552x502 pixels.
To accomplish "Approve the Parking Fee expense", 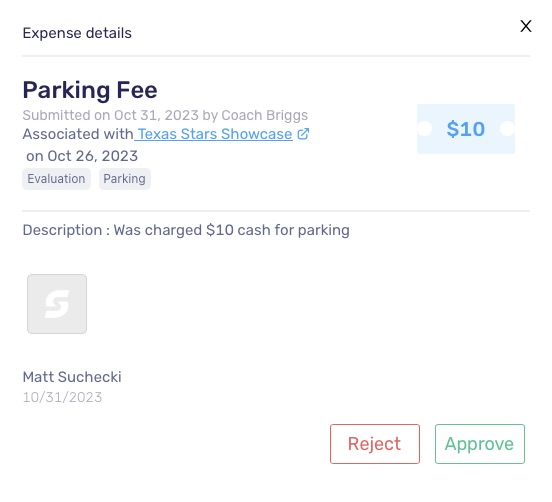I will (x=479, y=444).
